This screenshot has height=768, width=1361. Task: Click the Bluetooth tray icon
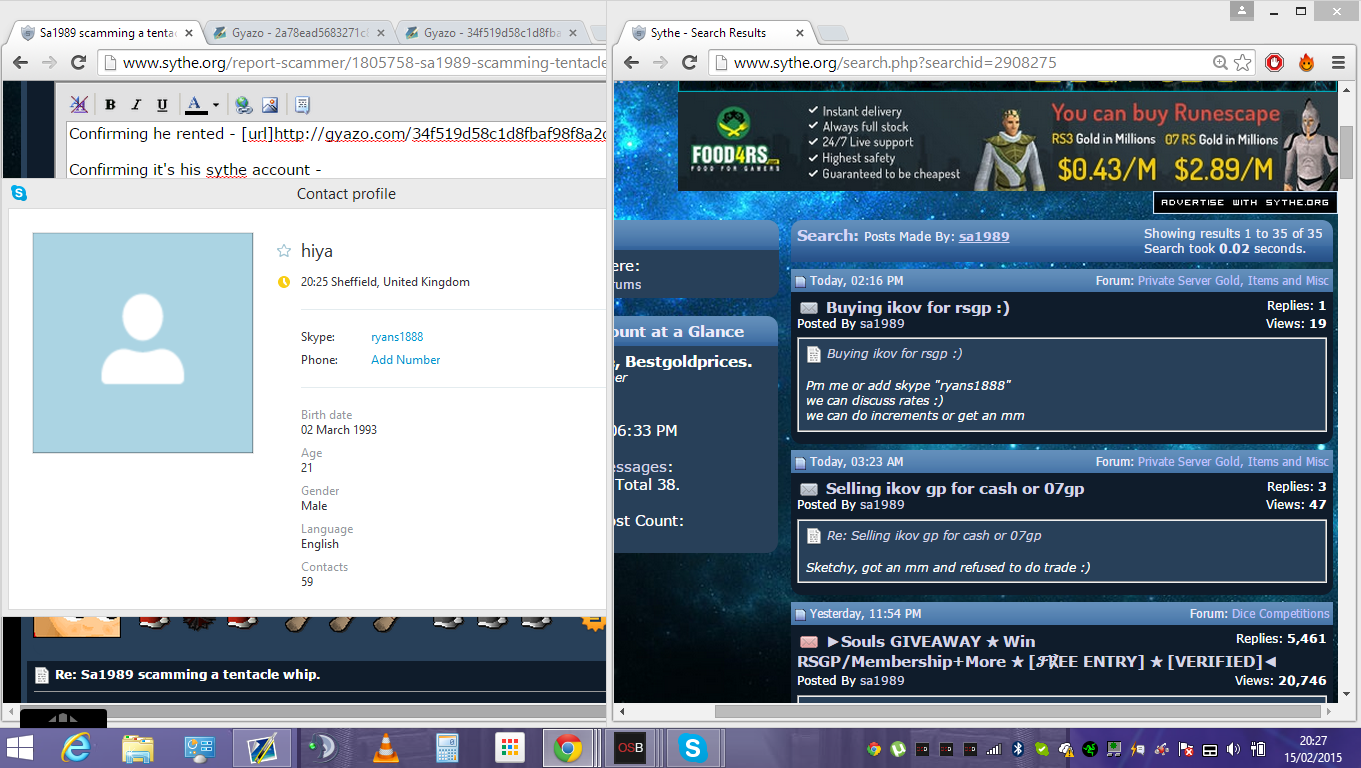[1018, 749]
